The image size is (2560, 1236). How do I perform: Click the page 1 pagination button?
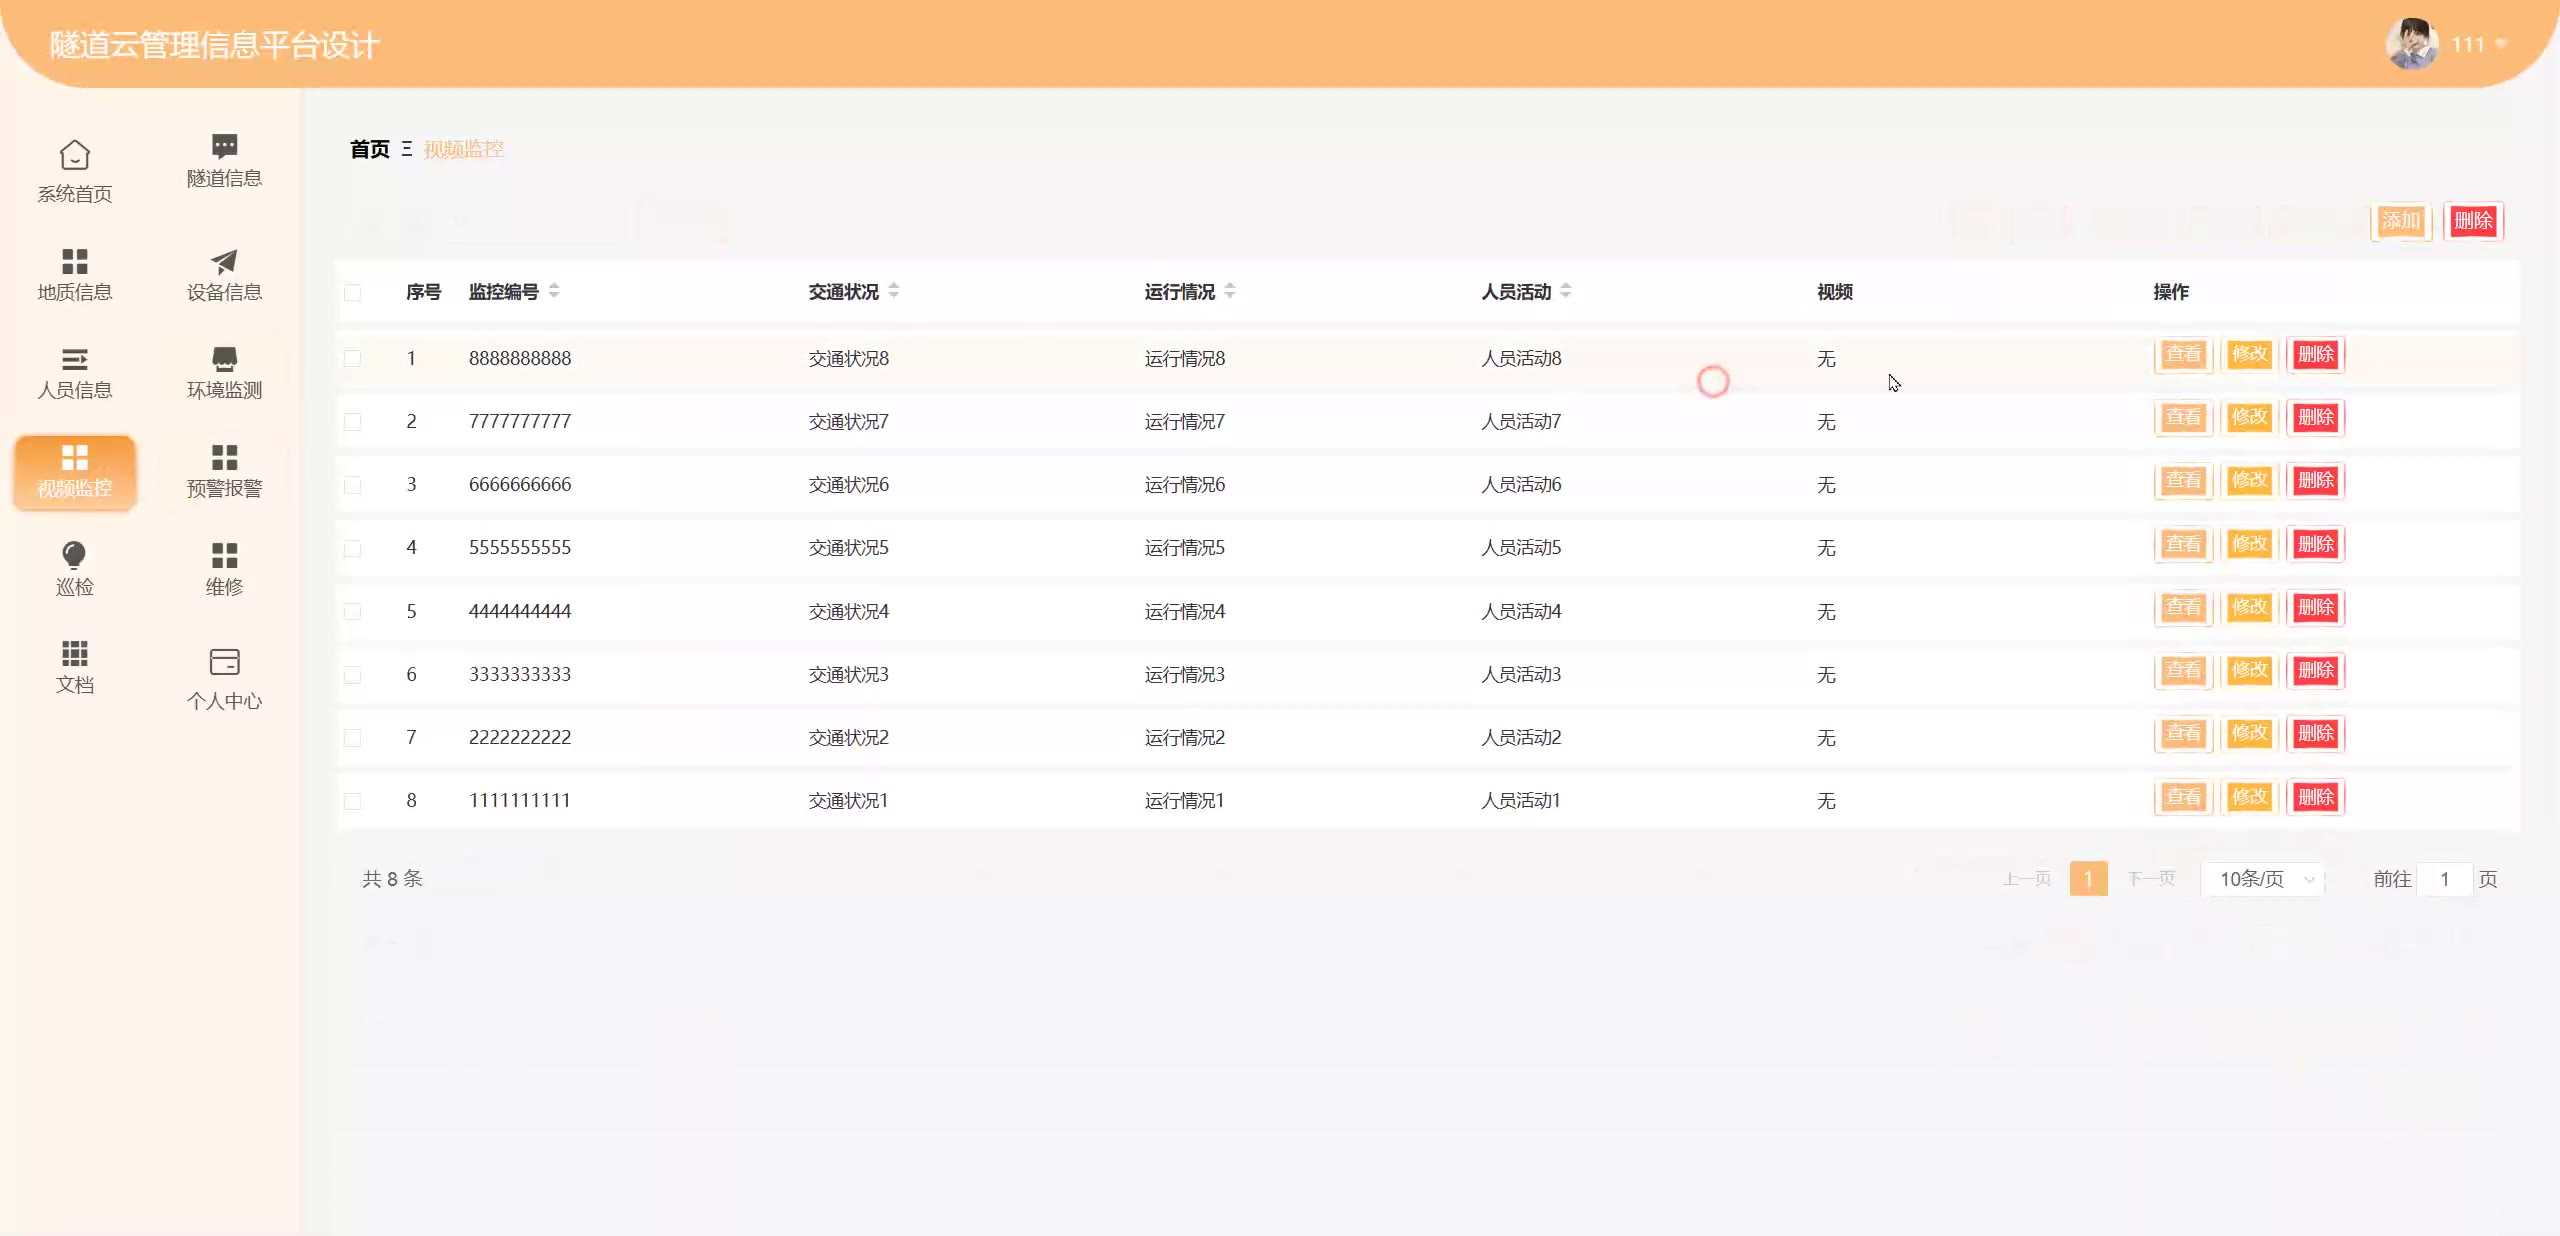coord(2088,879)
